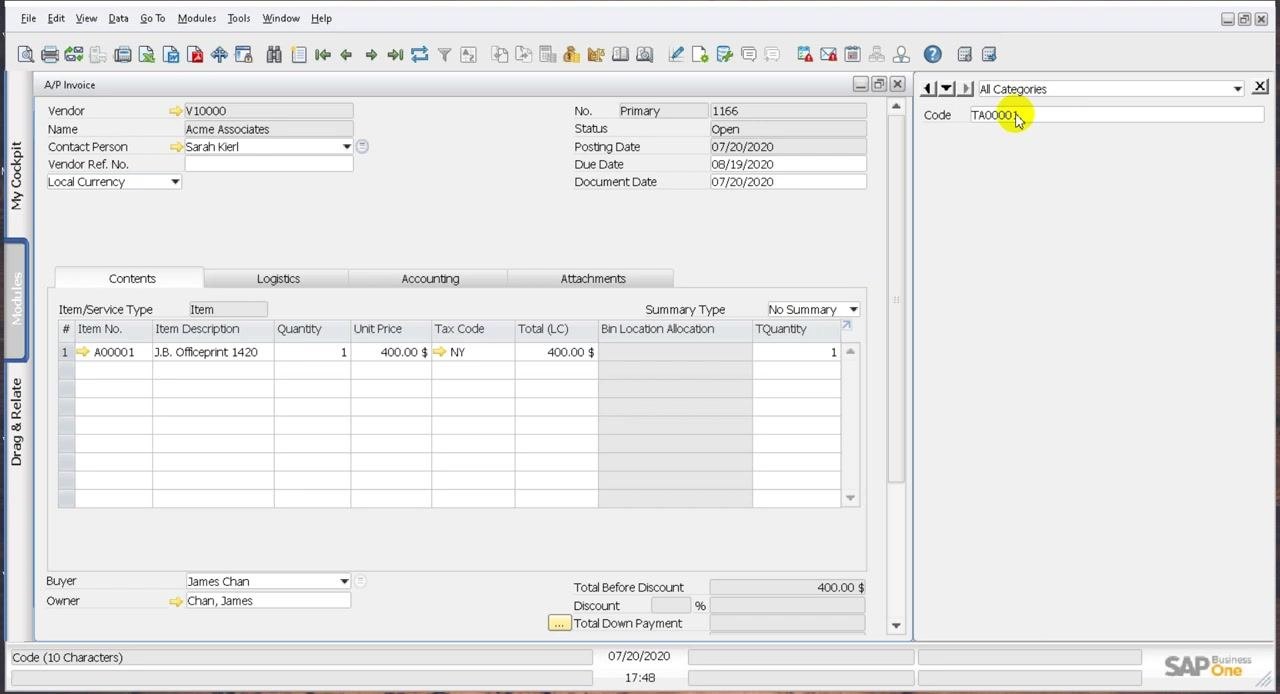Click the invoice window scroll down arrow

pos(896,626)
